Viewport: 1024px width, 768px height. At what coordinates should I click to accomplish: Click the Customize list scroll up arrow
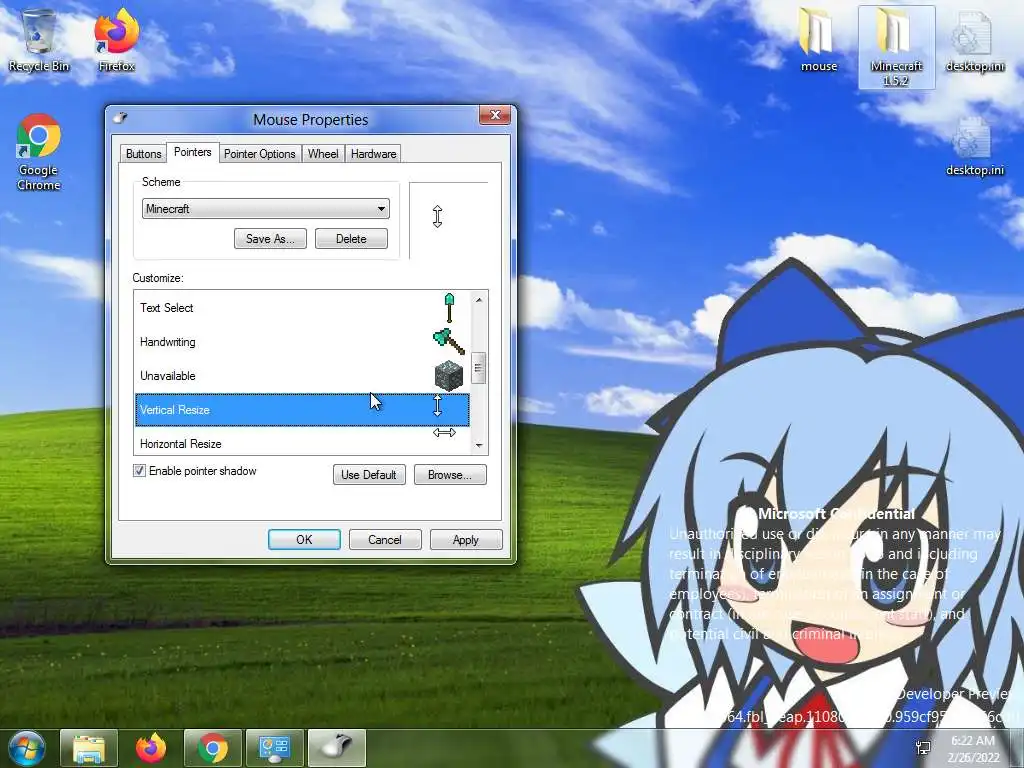coord(479,300)
